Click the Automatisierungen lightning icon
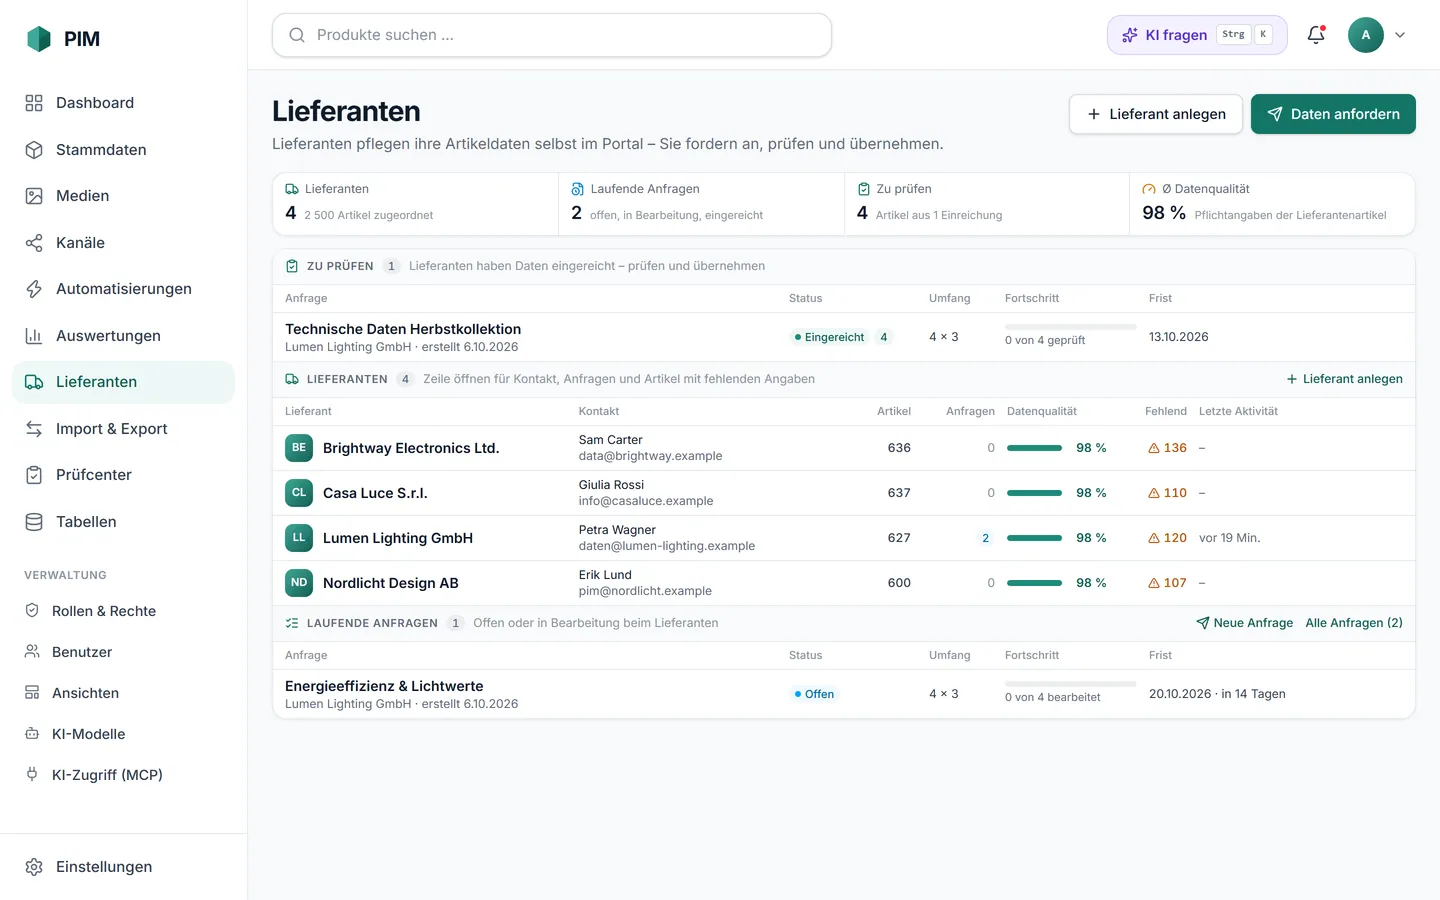 pyautogui.click(x=34, y=289)
